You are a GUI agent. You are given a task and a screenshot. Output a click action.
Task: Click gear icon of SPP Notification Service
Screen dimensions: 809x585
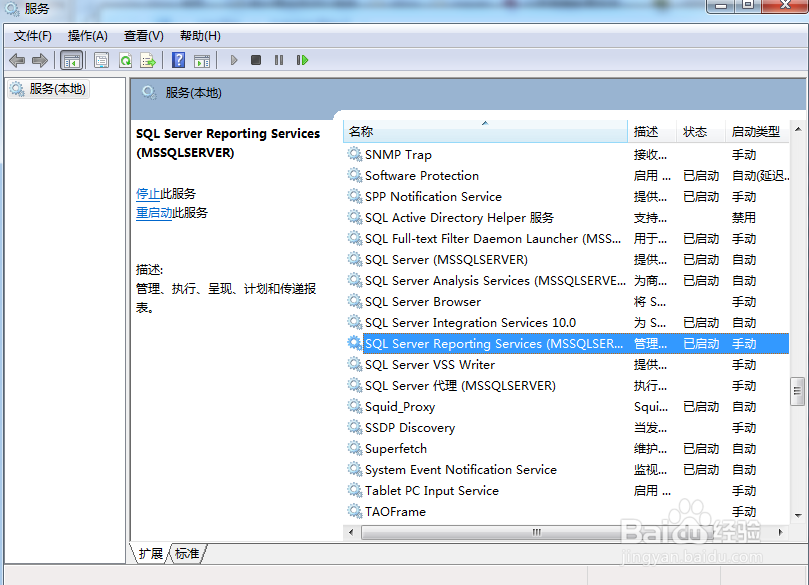354,197
